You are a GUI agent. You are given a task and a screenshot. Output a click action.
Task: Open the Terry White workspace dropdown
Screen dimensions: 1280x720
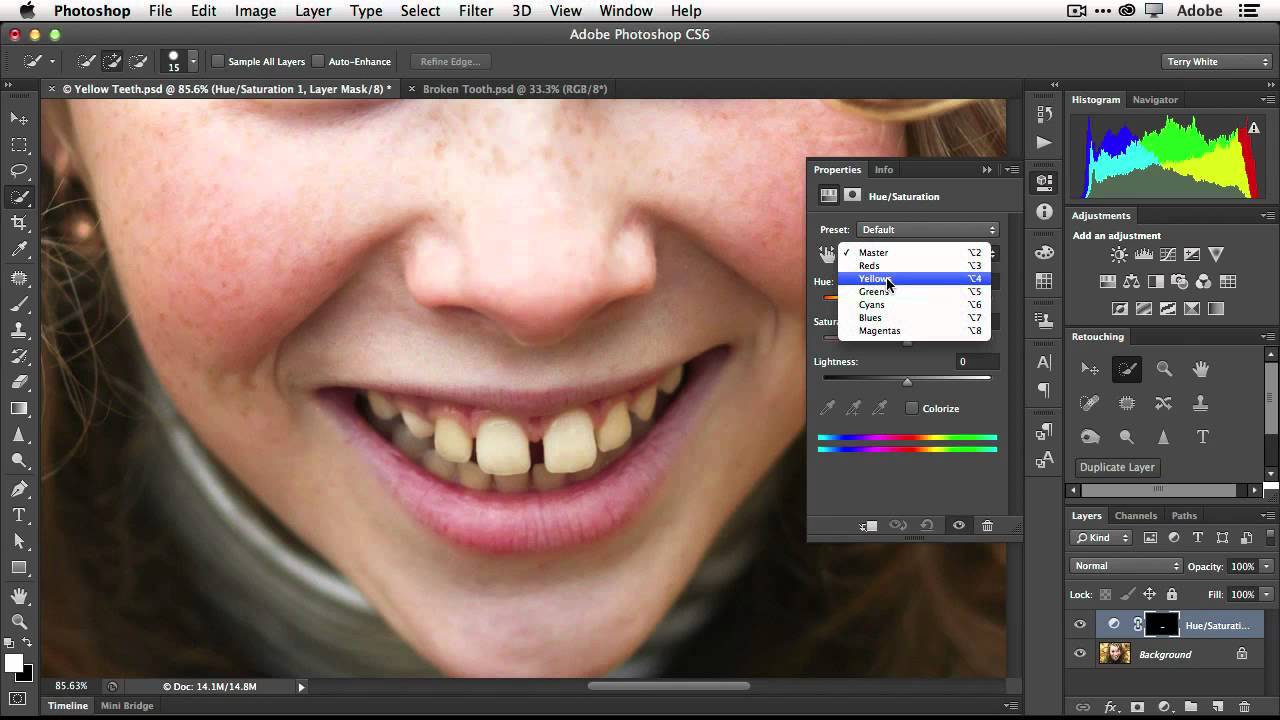[1216, 62]
